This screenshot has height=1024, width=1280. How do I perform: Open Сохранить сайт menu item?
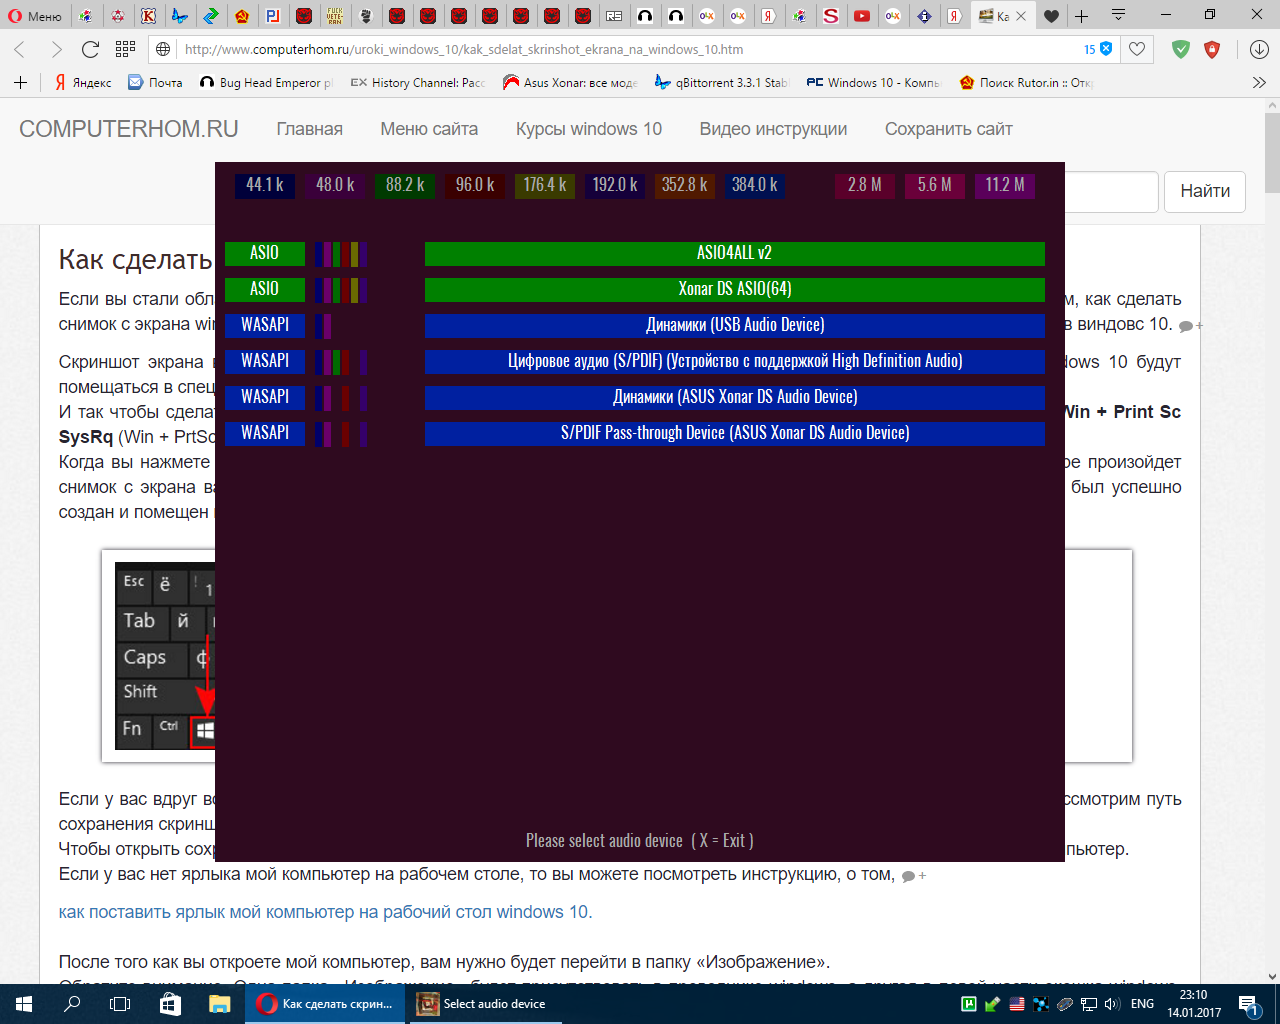949,129
